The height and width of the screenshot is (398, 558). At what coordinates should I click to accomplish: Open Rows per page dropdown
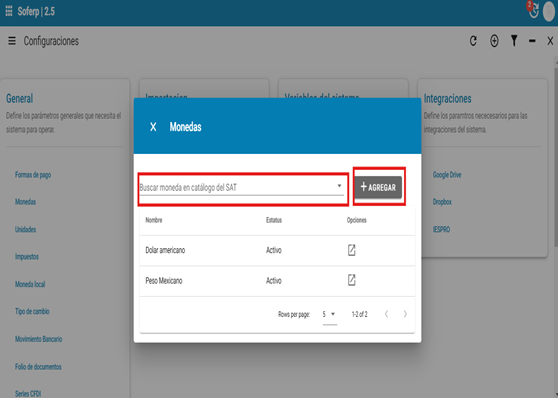click(x=329, y=314)
